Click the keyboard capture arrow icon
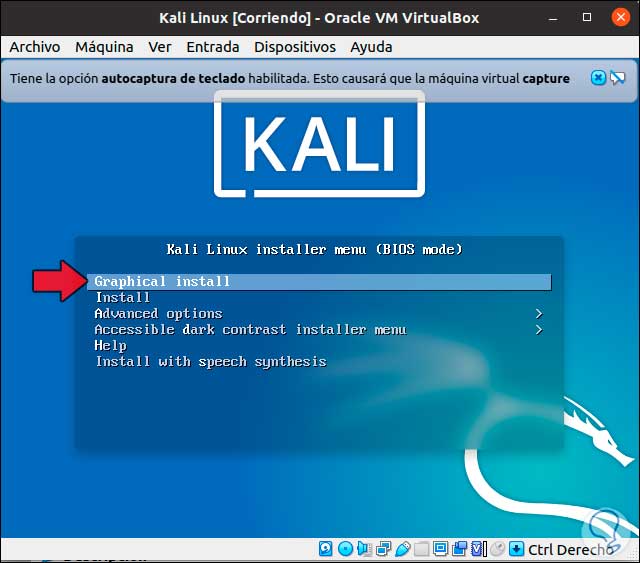The width and height of the screenshot is (640, 563). click(516, 549)
